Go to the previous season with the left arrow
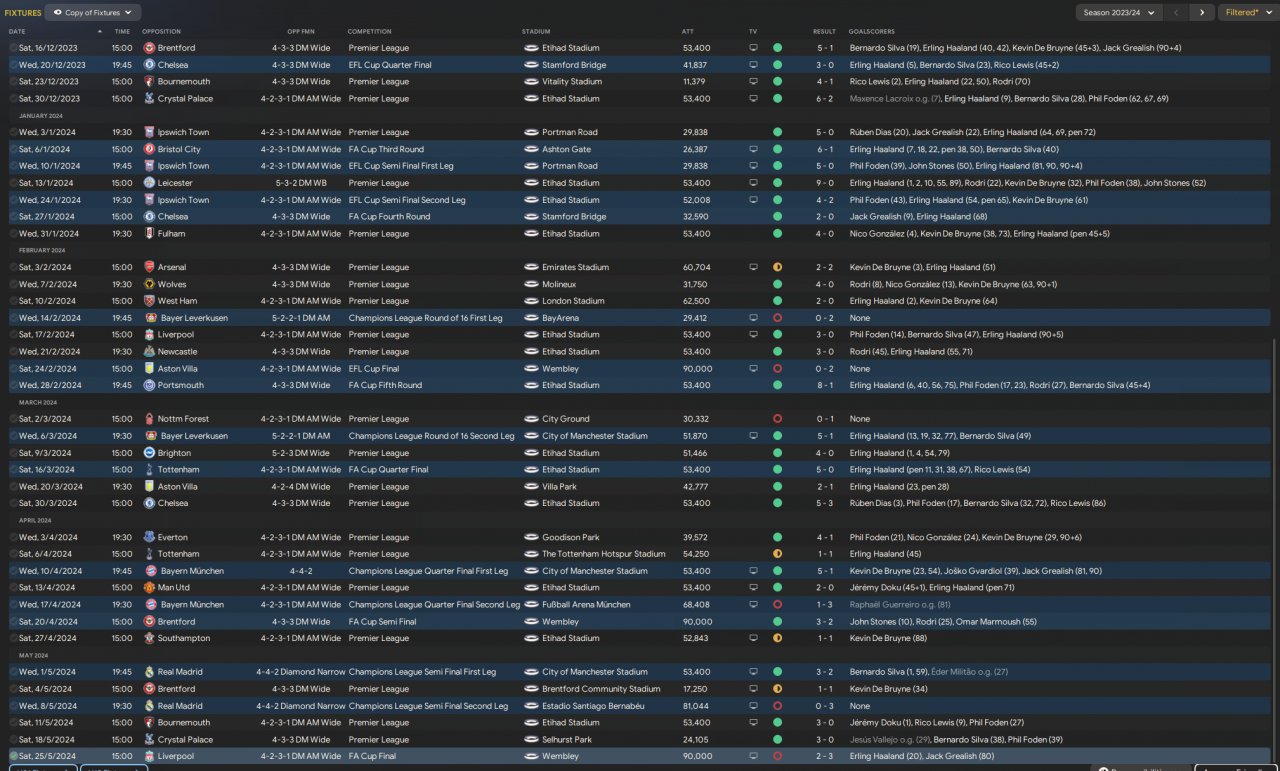The height and width of the screenshot is (771, 1280). tap(1176, 13)
